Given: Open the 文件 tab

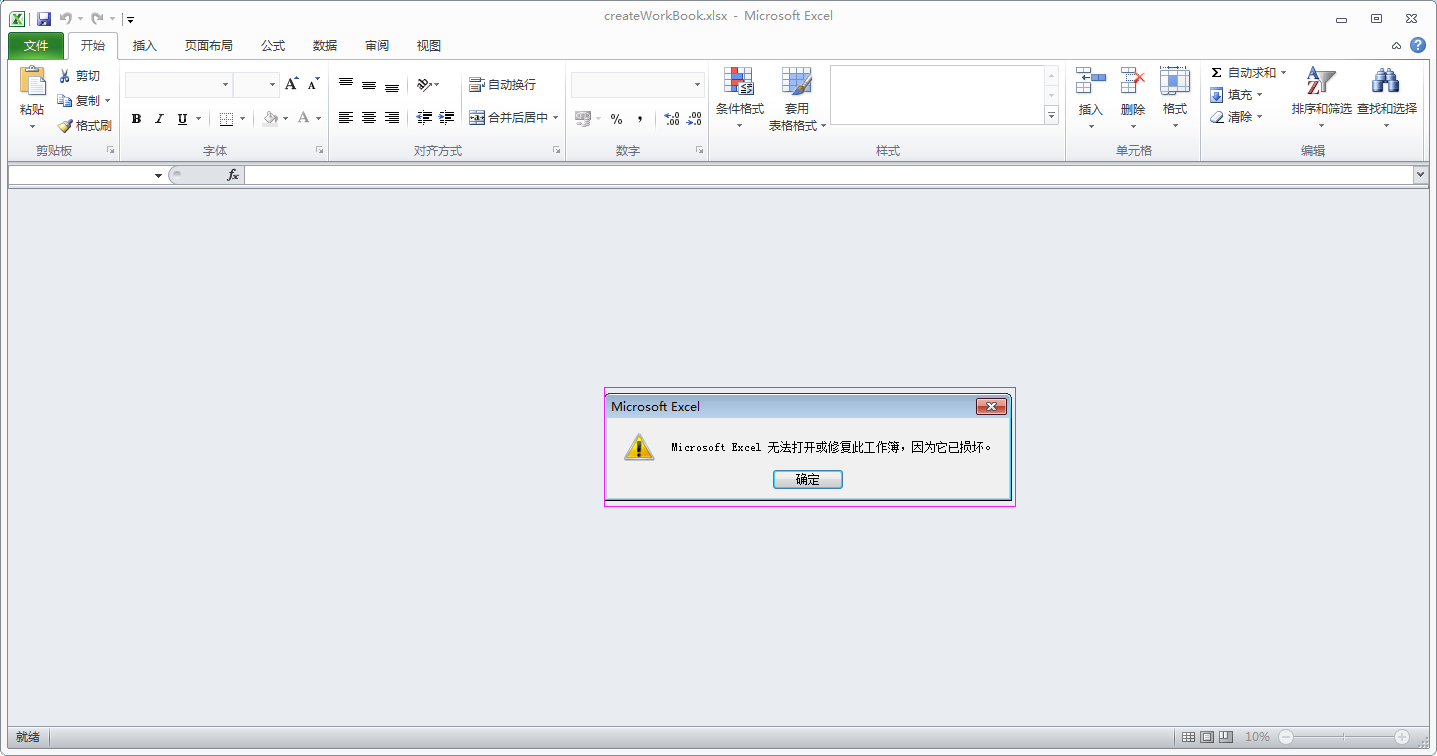Looking at the screenshot, I should coord(36,46).
